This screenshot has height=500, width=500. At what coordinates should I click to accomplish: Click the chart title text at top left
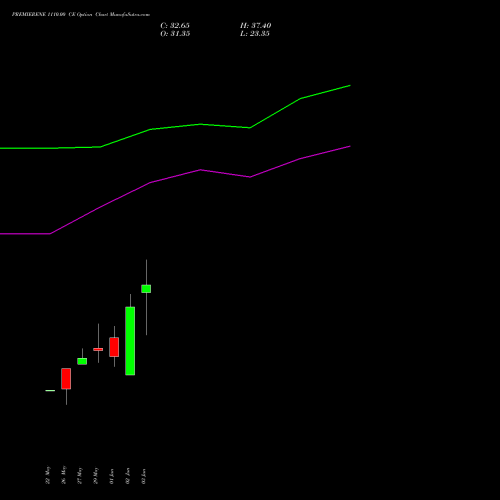(81, 15)
